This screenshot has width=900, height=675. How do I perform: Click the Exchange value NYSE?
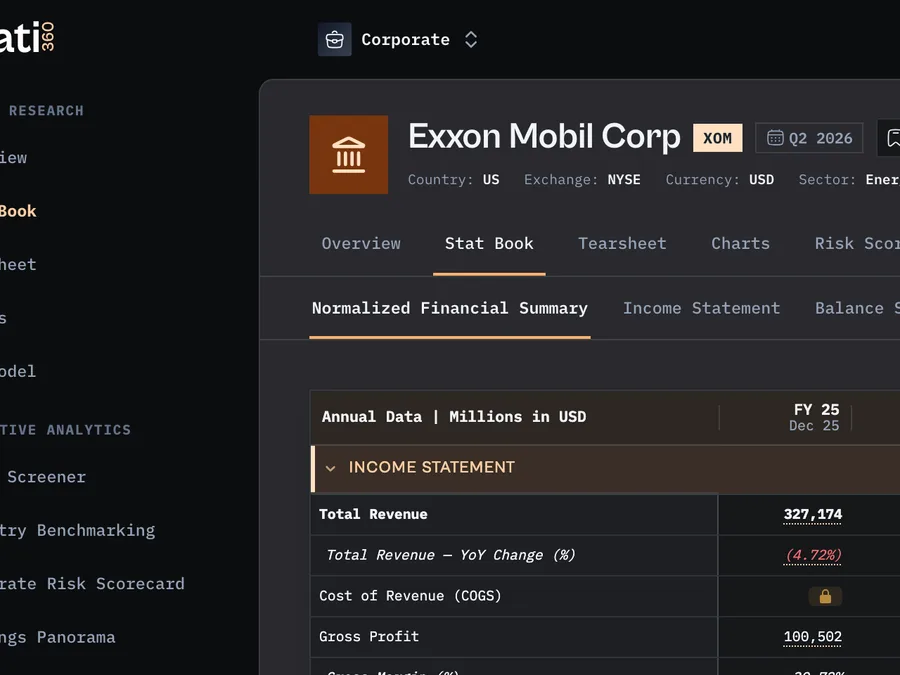pos(624,180)
